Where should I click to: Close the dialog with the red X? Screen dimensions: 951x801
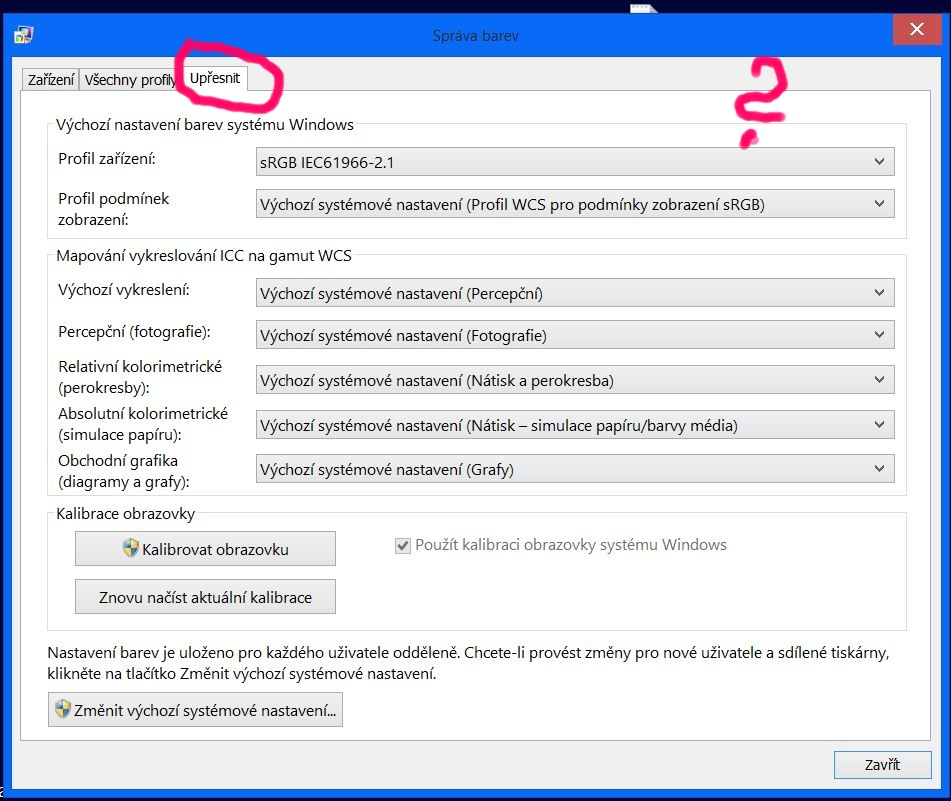pyautogui.click(x=917, y=30)
